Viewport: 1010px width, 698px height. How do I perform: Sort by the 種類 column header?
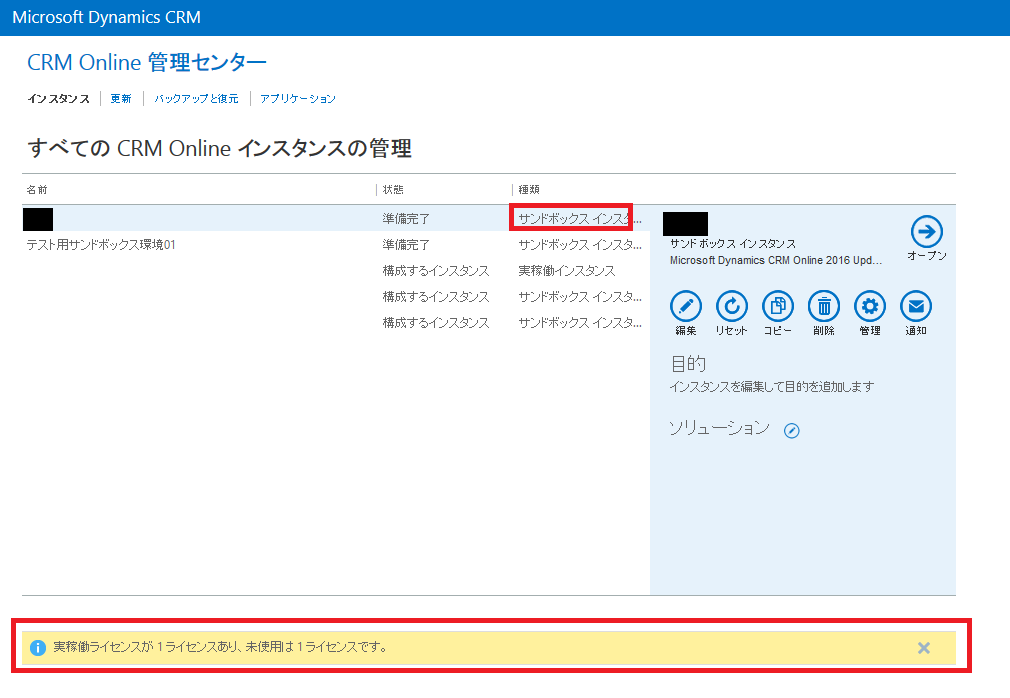coord(529,189)
